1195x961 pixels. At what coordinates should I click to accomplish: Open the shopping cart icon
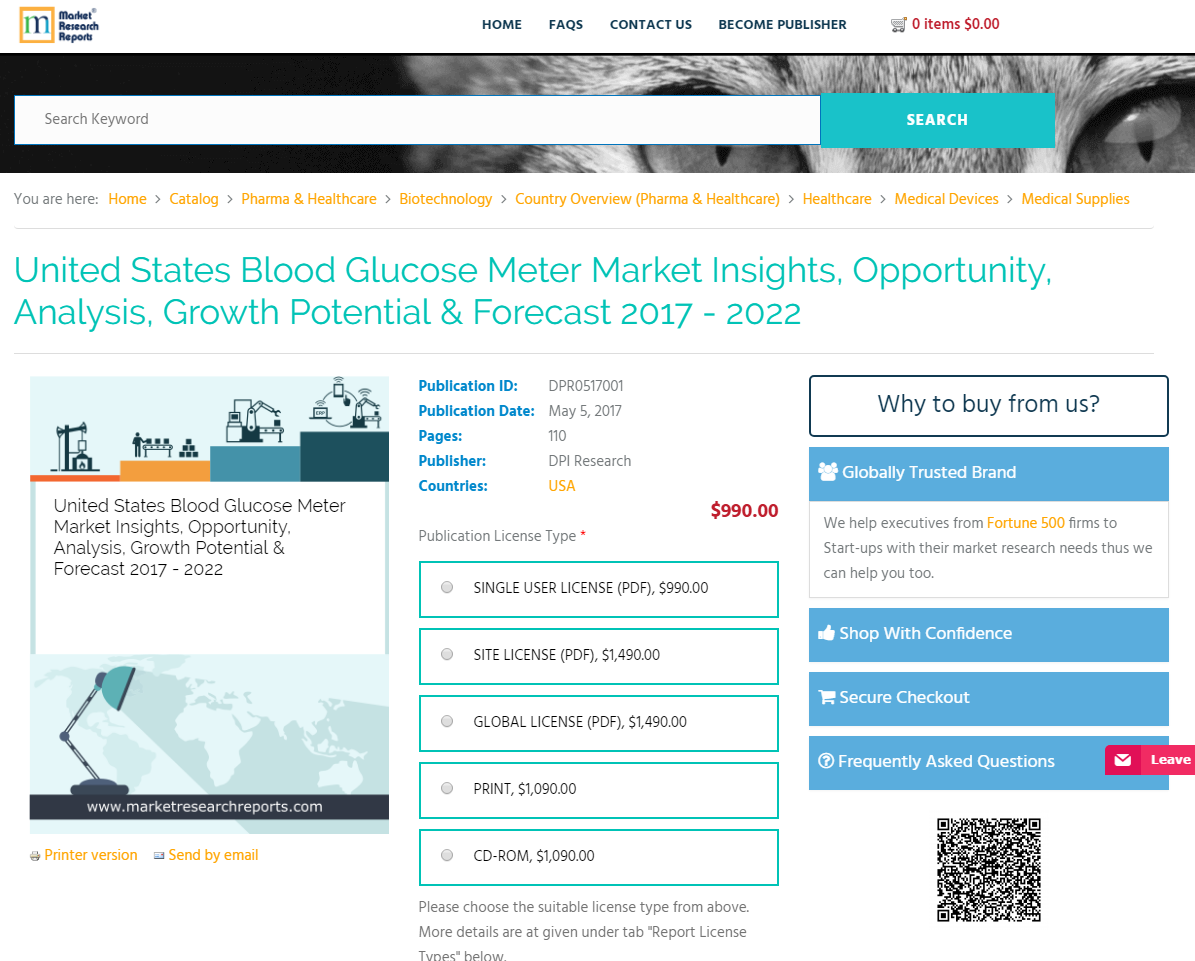tap(899, 24)
